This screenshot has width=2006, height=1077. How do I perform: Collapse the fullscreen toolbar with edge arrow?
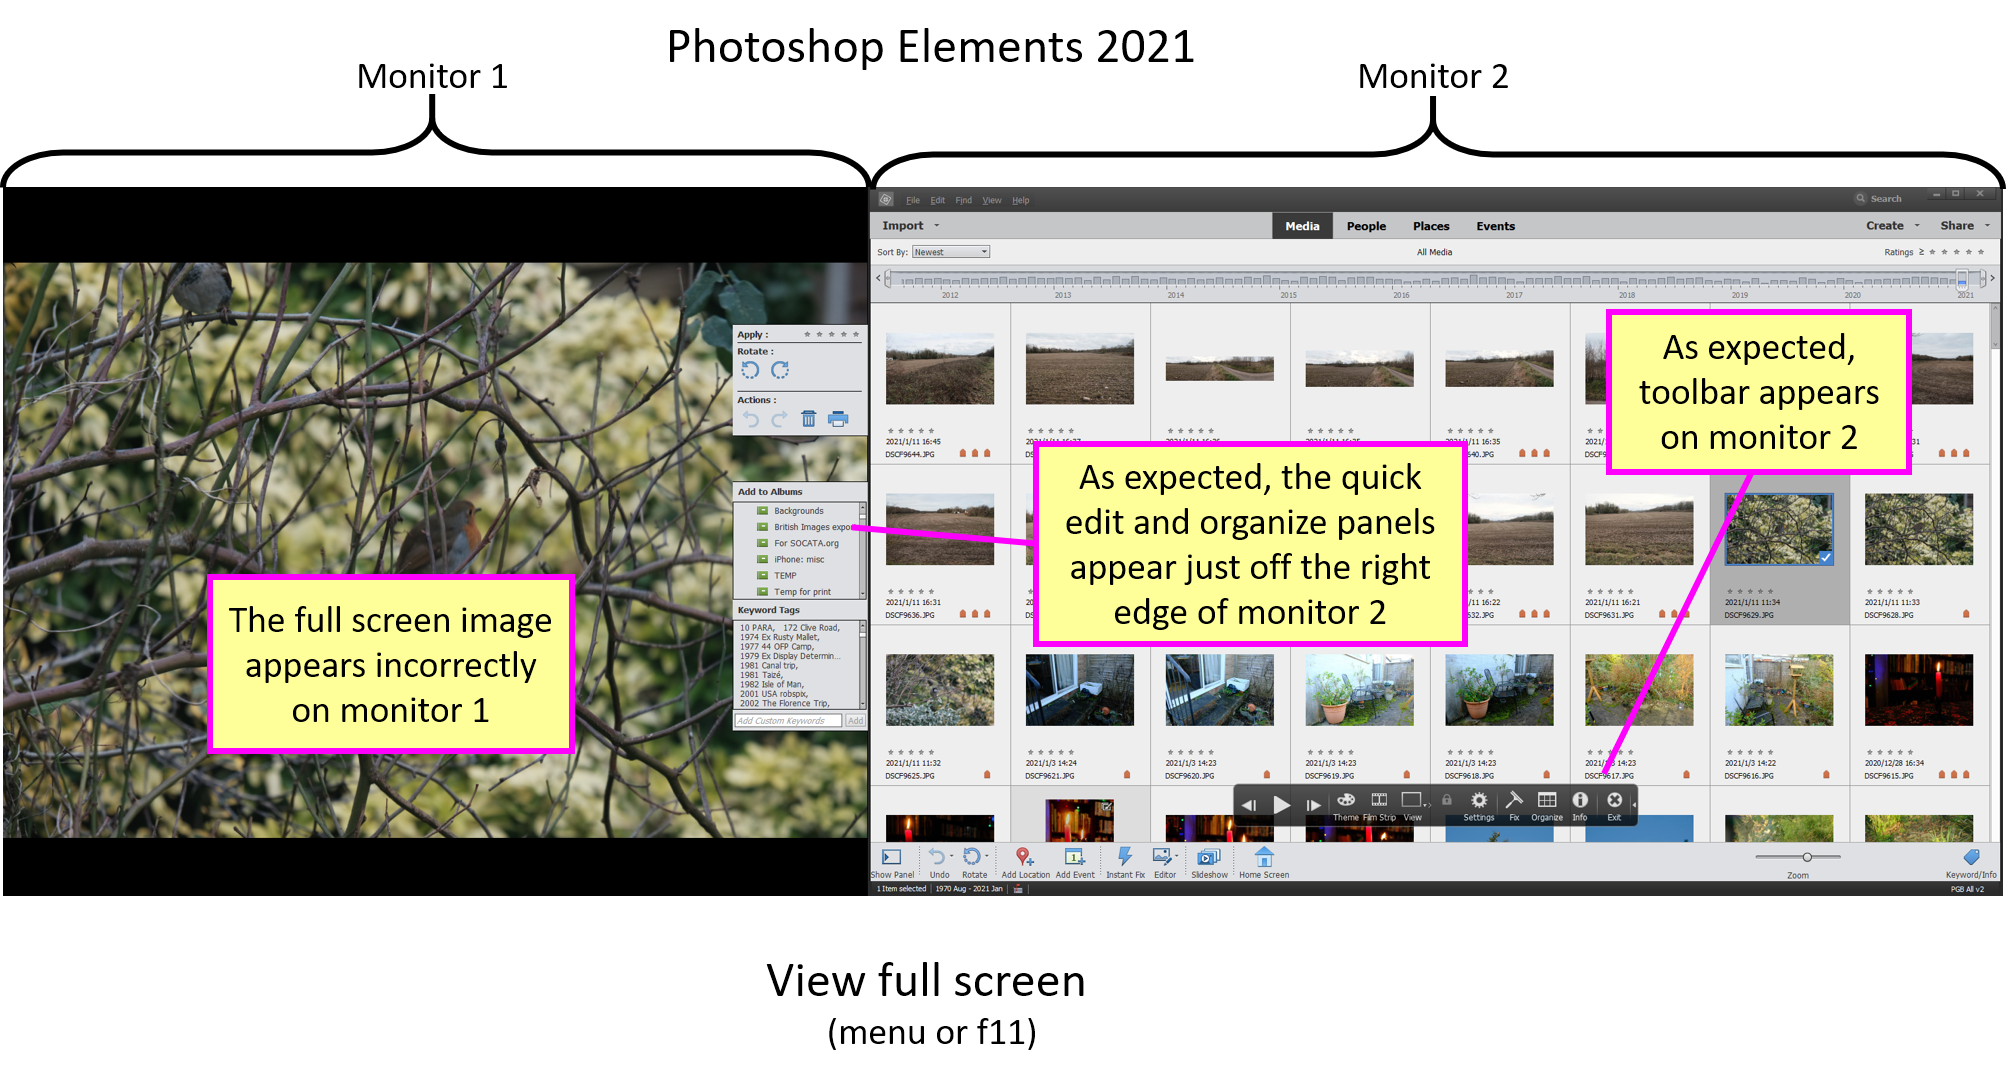pos(1634,804)
